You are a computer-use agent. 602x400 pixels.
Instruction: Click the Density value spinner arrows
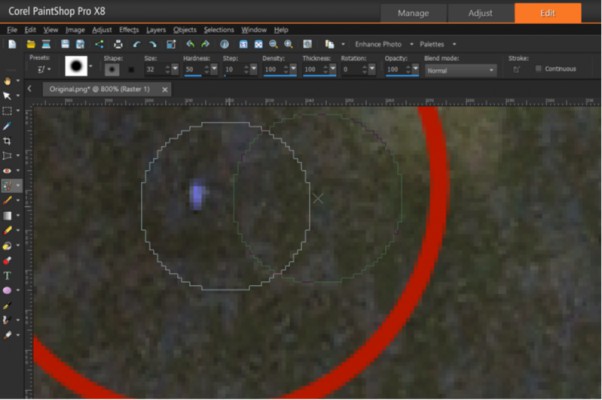(286, 69)
